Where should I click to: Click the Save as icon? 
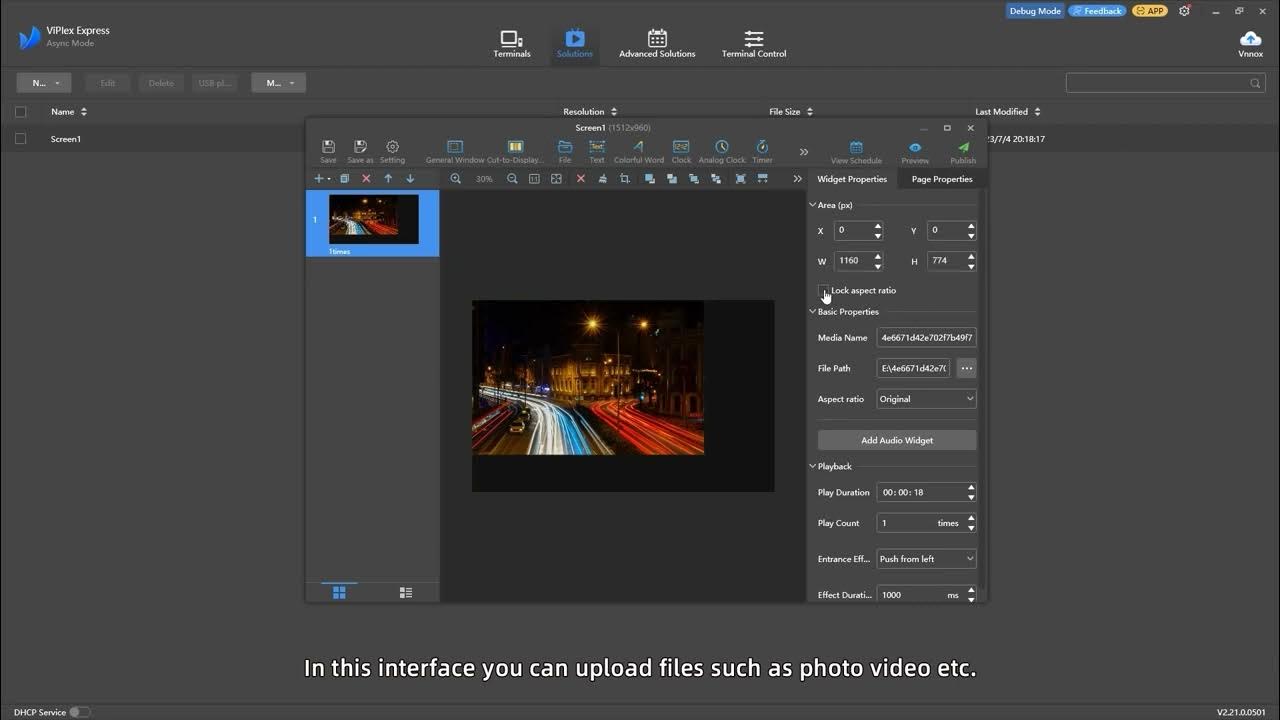(x=360, y=147)
